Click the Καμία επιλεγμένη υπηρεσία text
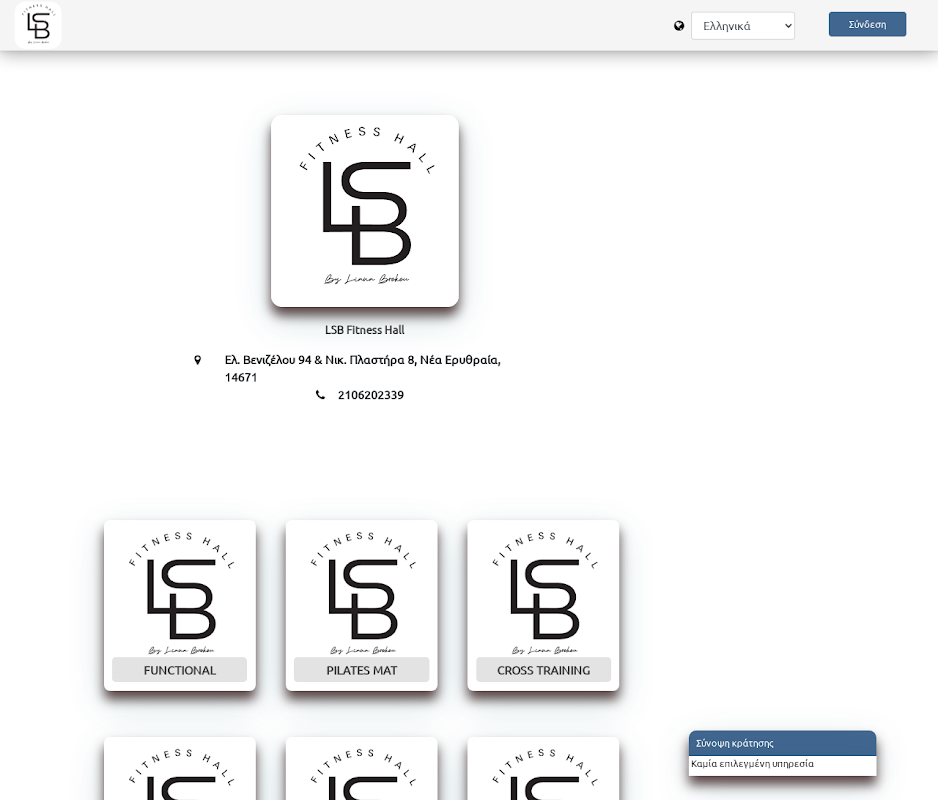Screen dimensions: 938x800 click(753, 764)
